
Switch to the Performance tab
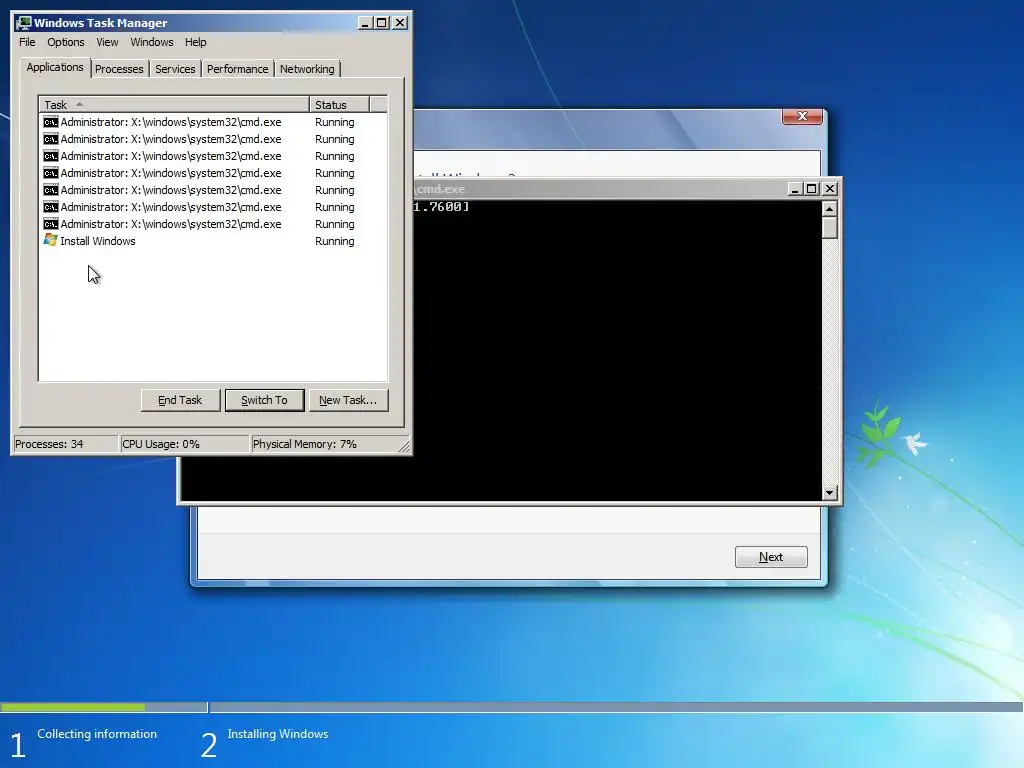(237, 69)
